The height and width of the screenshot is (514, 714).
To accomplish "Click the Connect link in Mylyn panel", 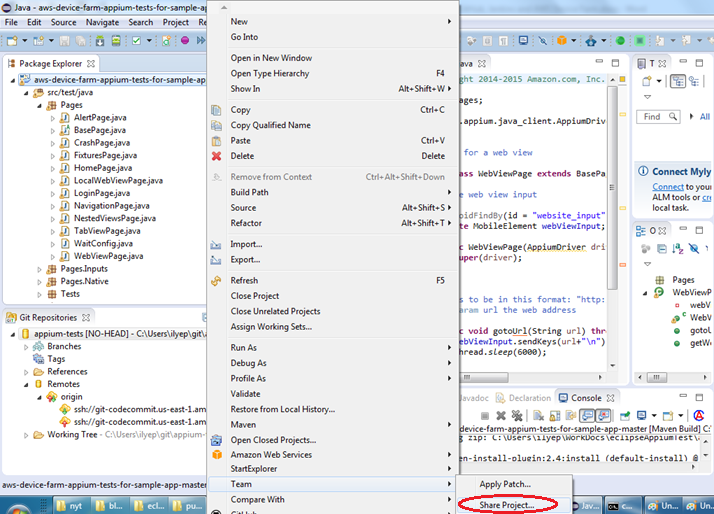I will (x=668, y=187).
